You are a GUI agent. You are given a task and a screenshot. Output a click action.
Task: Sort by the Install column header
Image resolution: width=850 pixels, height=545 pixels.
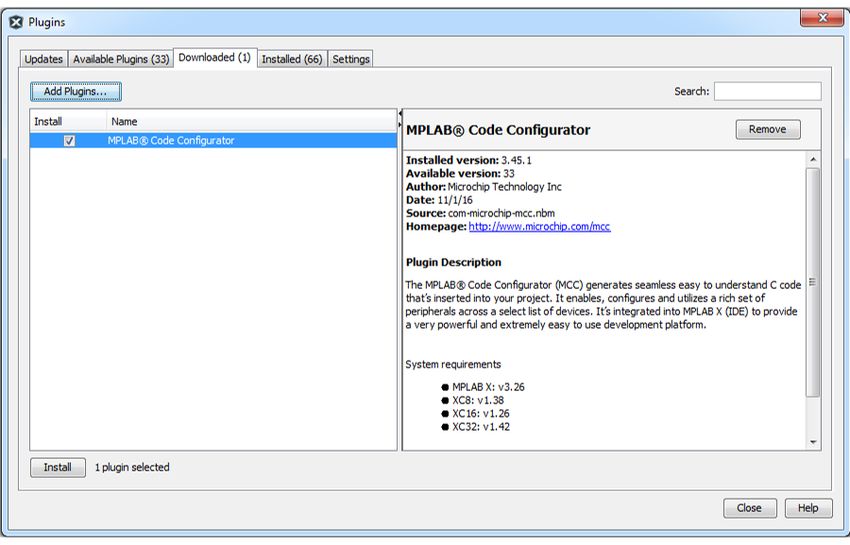(68, 121)
